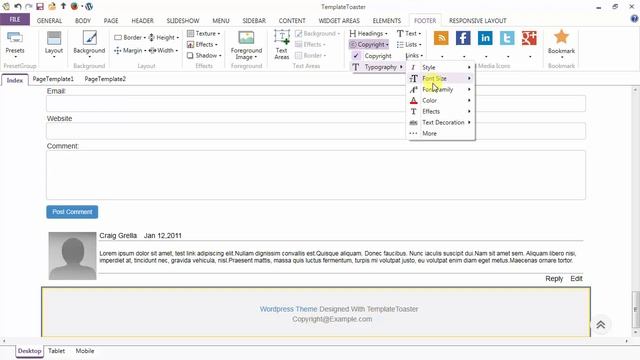Click the LinkedIn social media icon
This screenshot has height=360, width=640.
click(x=485, y=38)
